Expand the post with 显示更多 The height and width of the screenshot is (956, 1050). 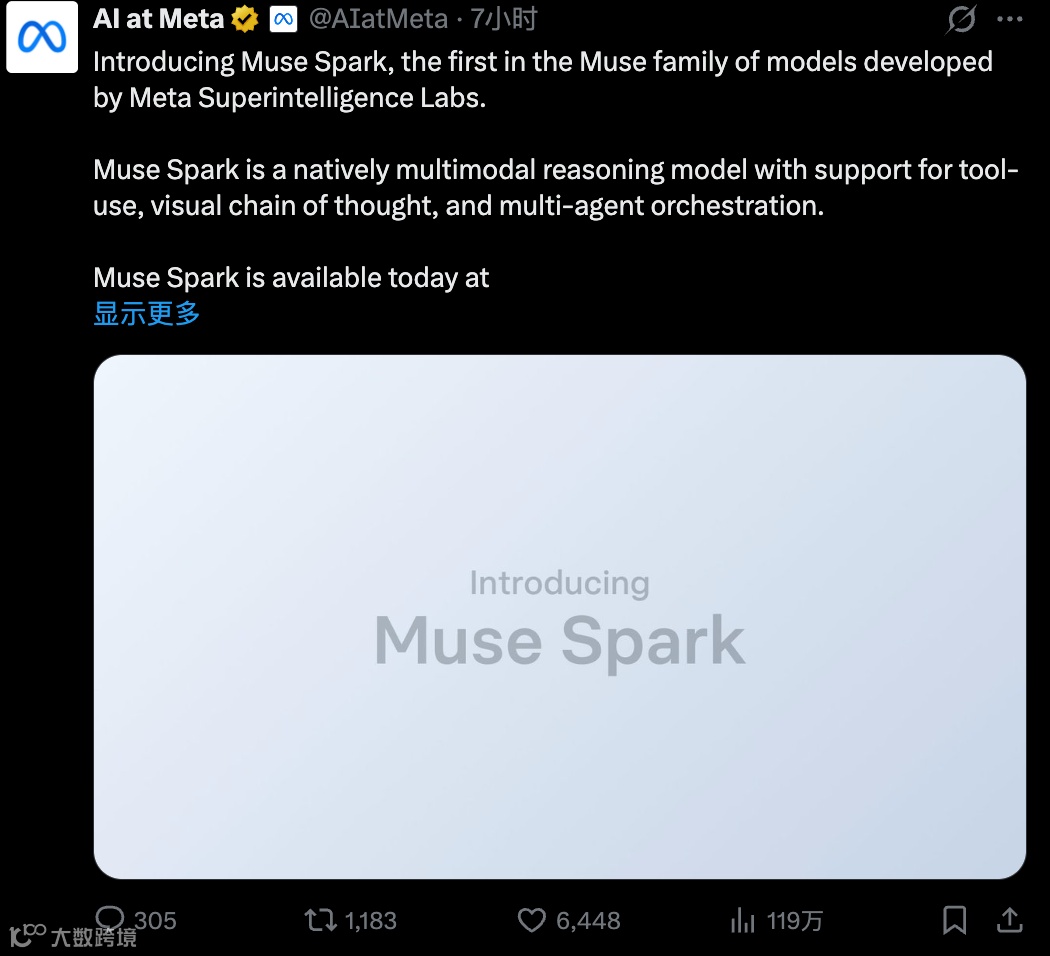(147, 313)
